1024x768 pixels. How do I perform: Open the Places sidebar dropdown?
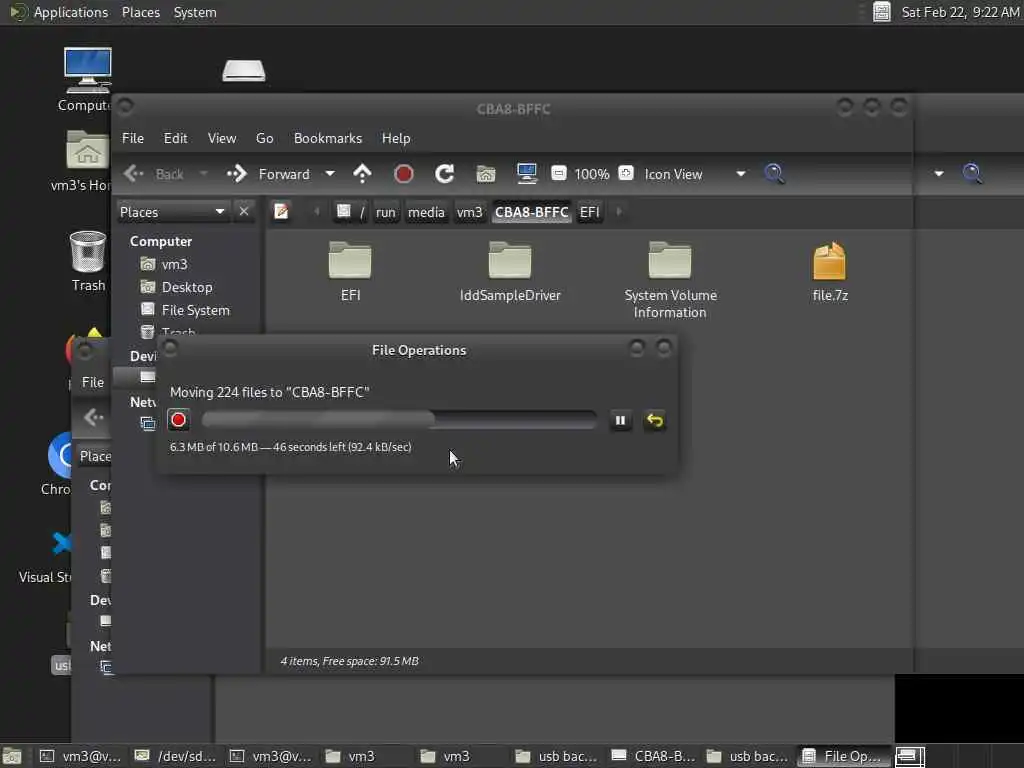tap(172, 212)
